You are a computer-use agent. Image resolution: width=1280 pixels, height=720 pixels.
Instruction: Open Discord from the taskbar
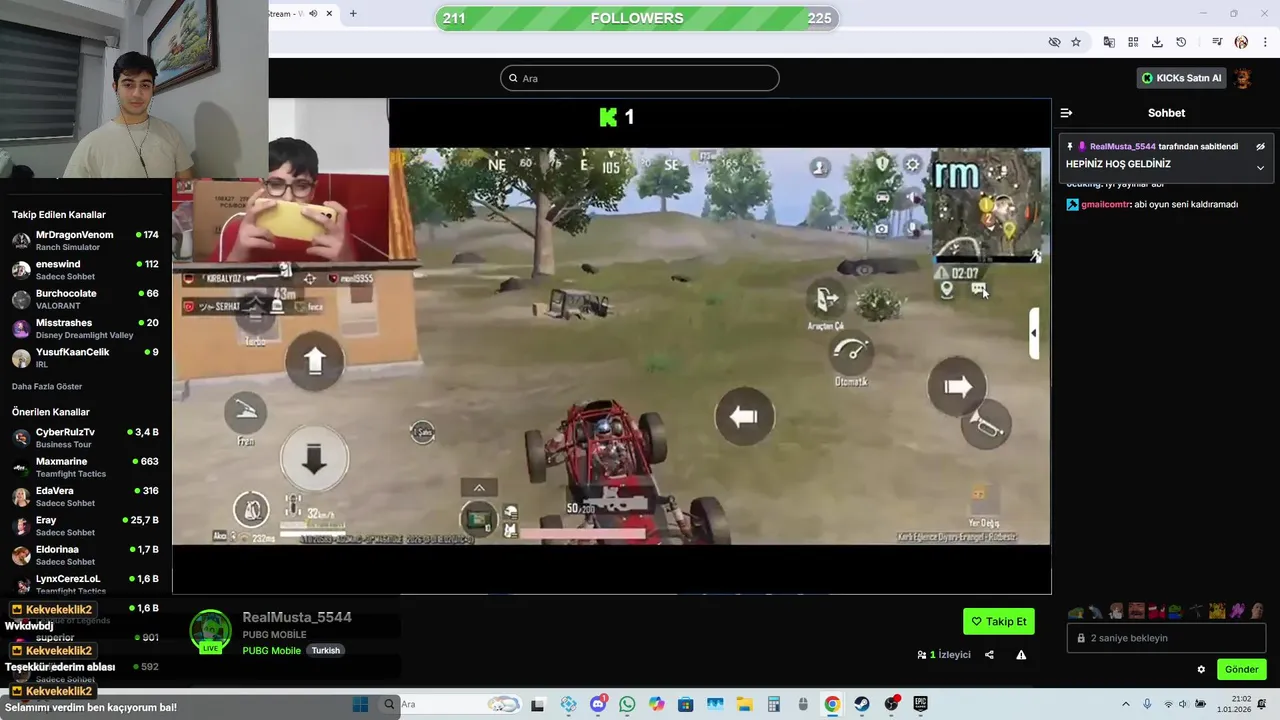coord(598,704)
